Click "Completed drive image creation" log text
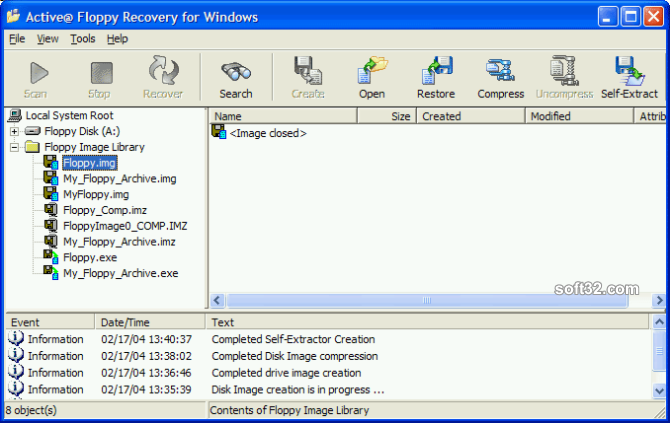 (x=286, y=373)
